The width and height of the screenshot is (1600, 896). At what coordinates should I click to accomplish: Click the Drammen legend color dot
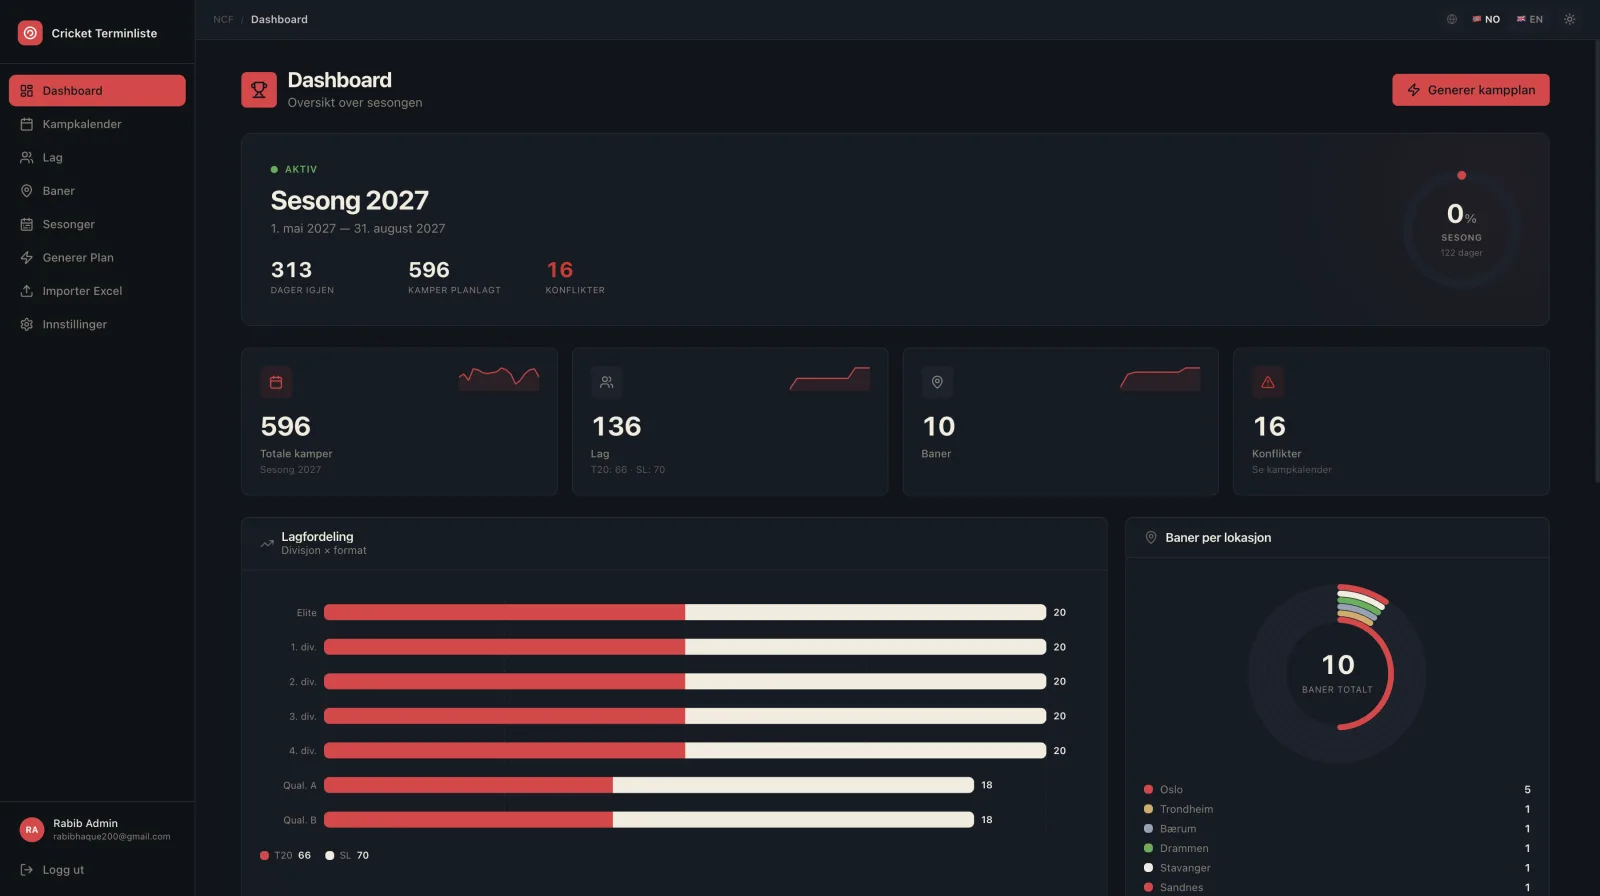[1149, 848]
